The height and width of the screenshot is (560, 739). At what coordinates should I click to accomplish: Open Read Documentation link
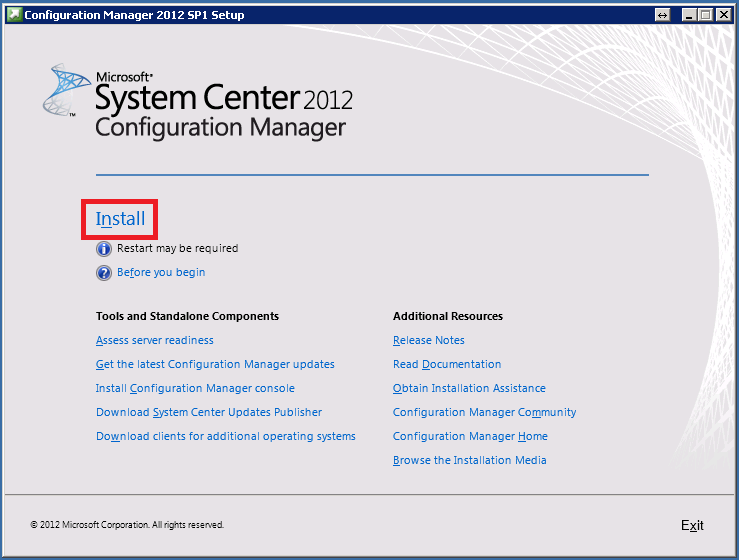pyautogui.click(x=447, y=364)
